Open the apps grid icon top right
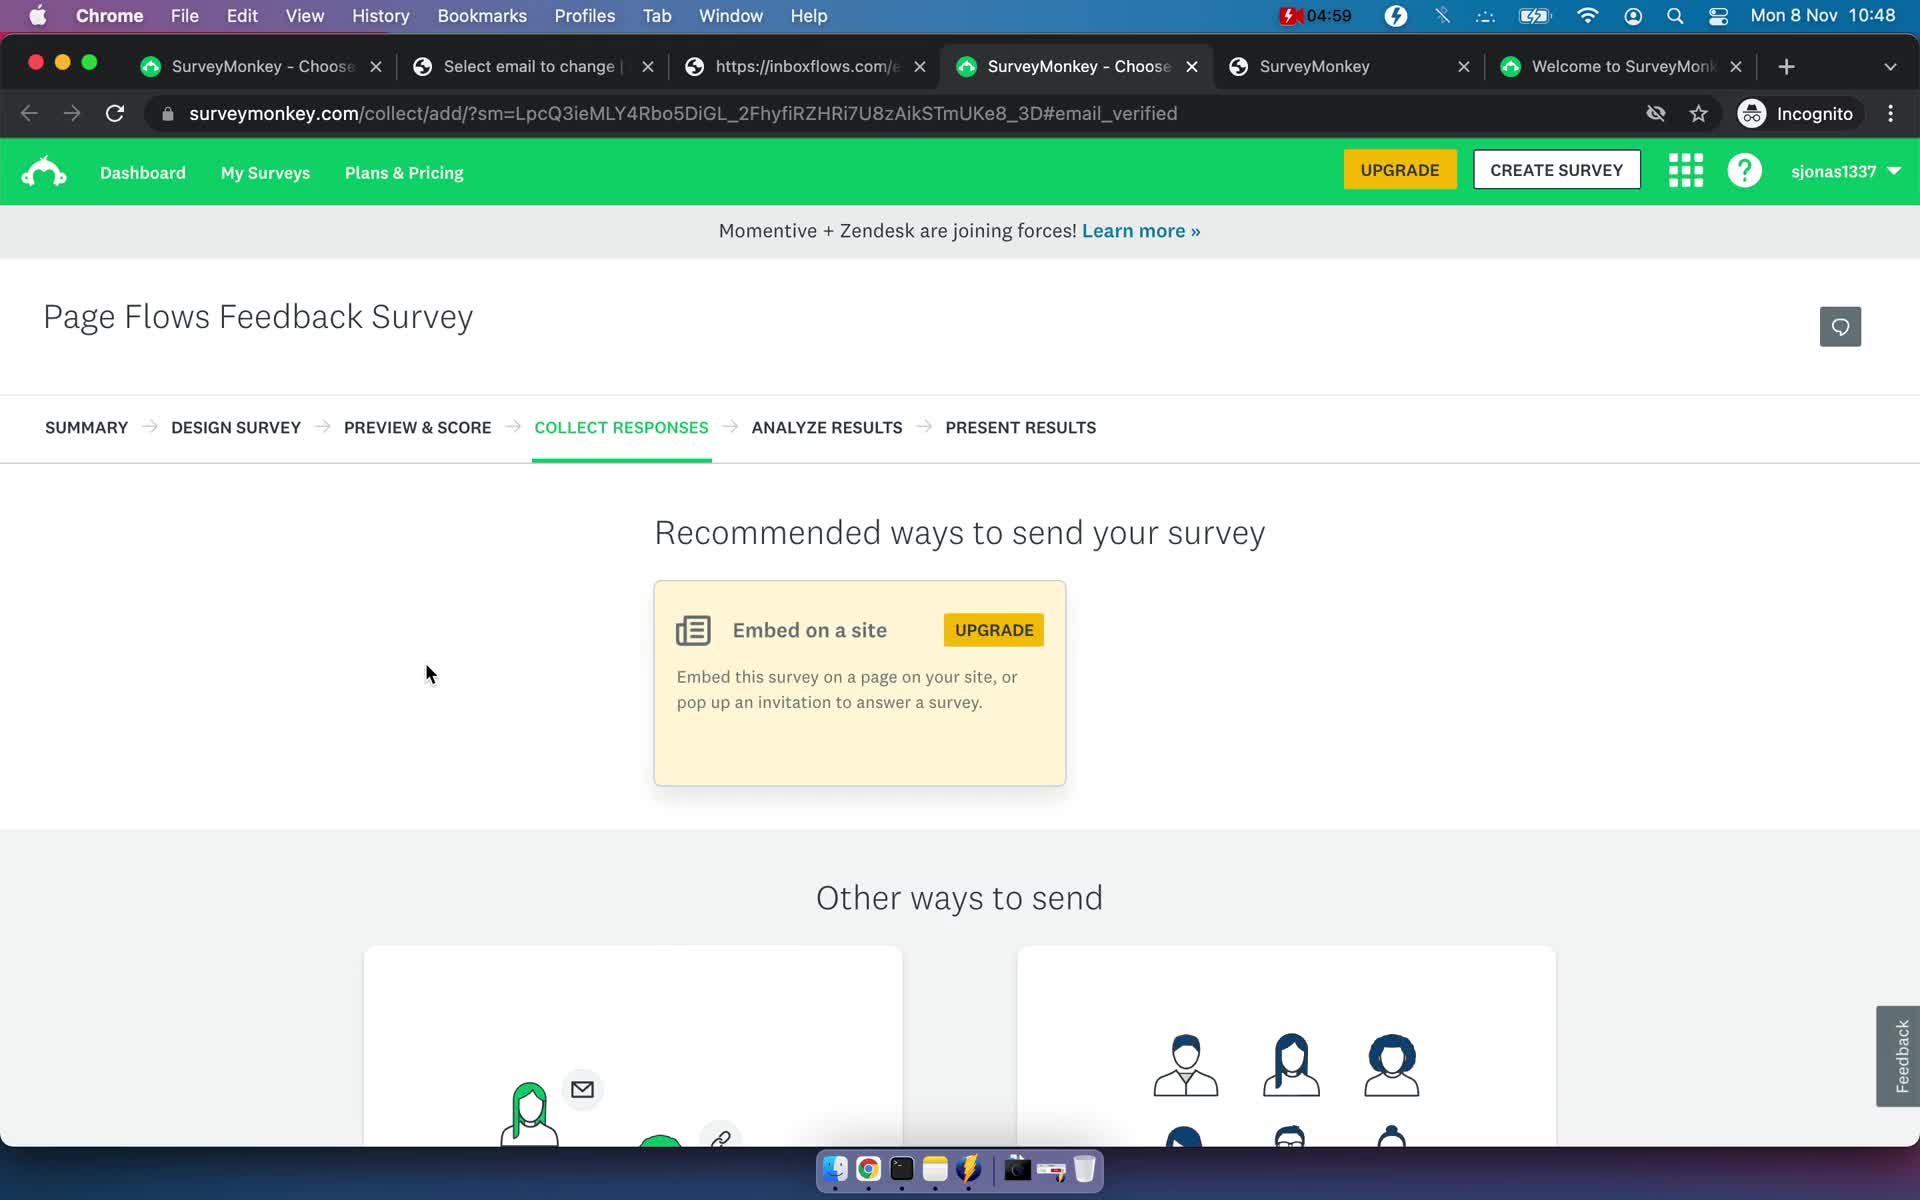Viewport: 1920px width, 1200px height. pos(1686,170)
